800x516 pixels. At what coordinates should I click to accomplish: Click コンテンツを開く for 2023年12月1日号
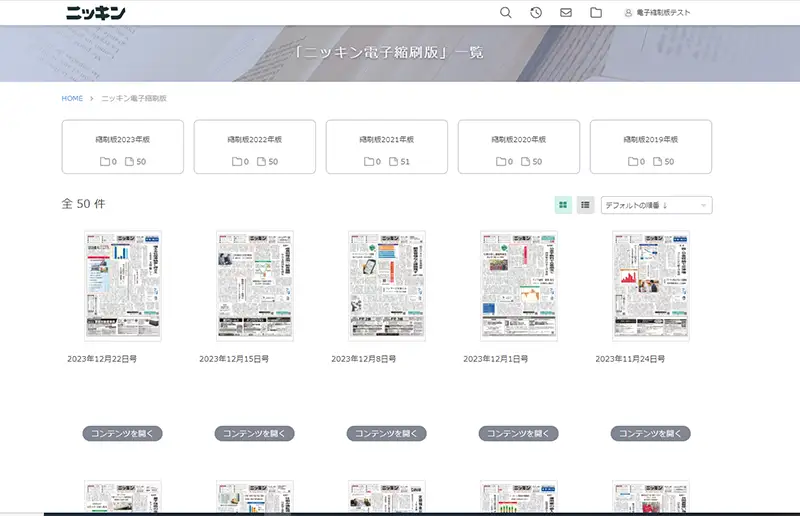pyautogui.click(x=519, y=434)
